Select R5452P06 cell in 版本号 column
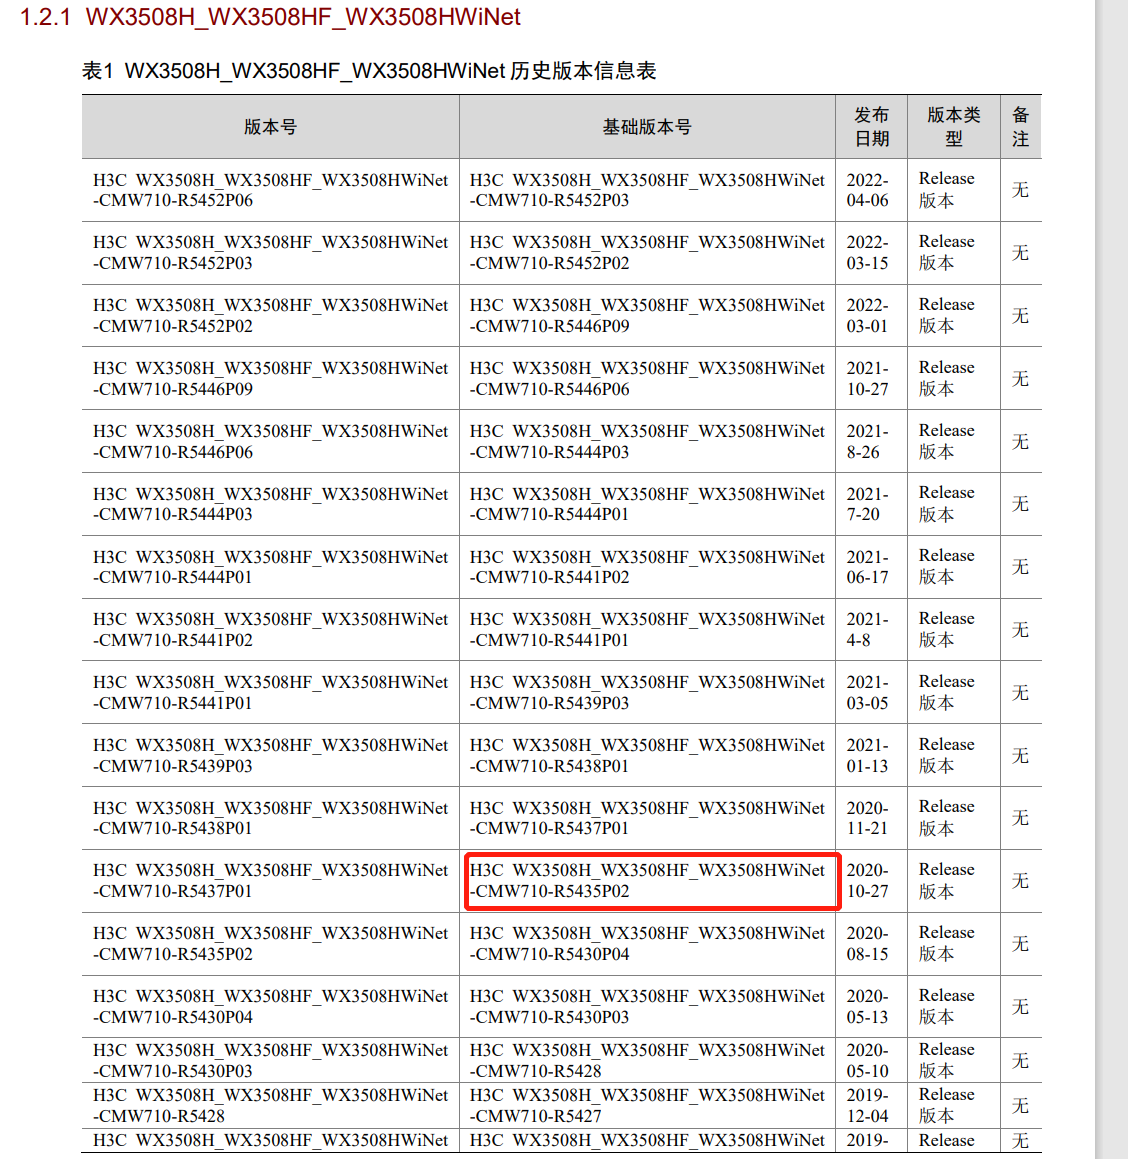The image size is (1128, 1159). pyautogui.click(x=271, y=190)
